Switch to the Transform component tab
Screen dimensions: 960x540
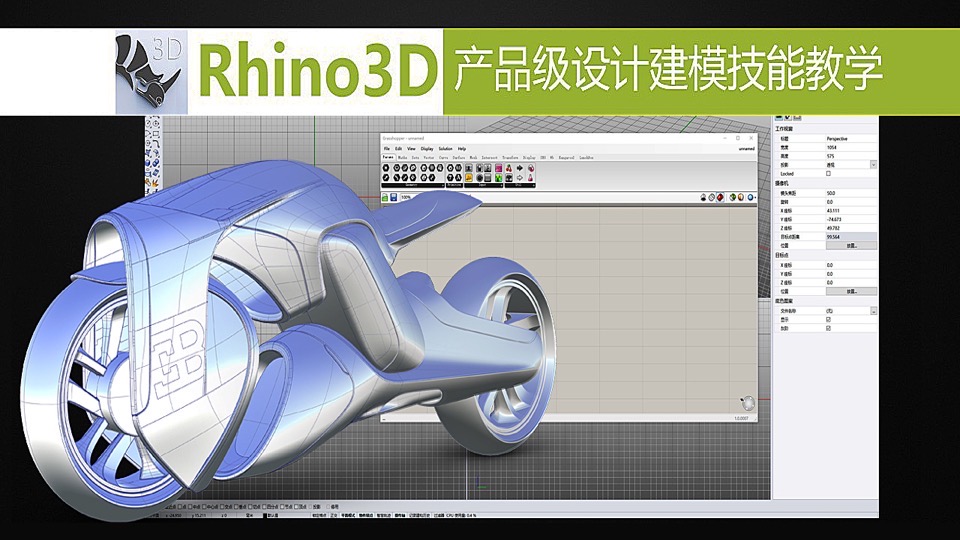[x=510, y=157]
